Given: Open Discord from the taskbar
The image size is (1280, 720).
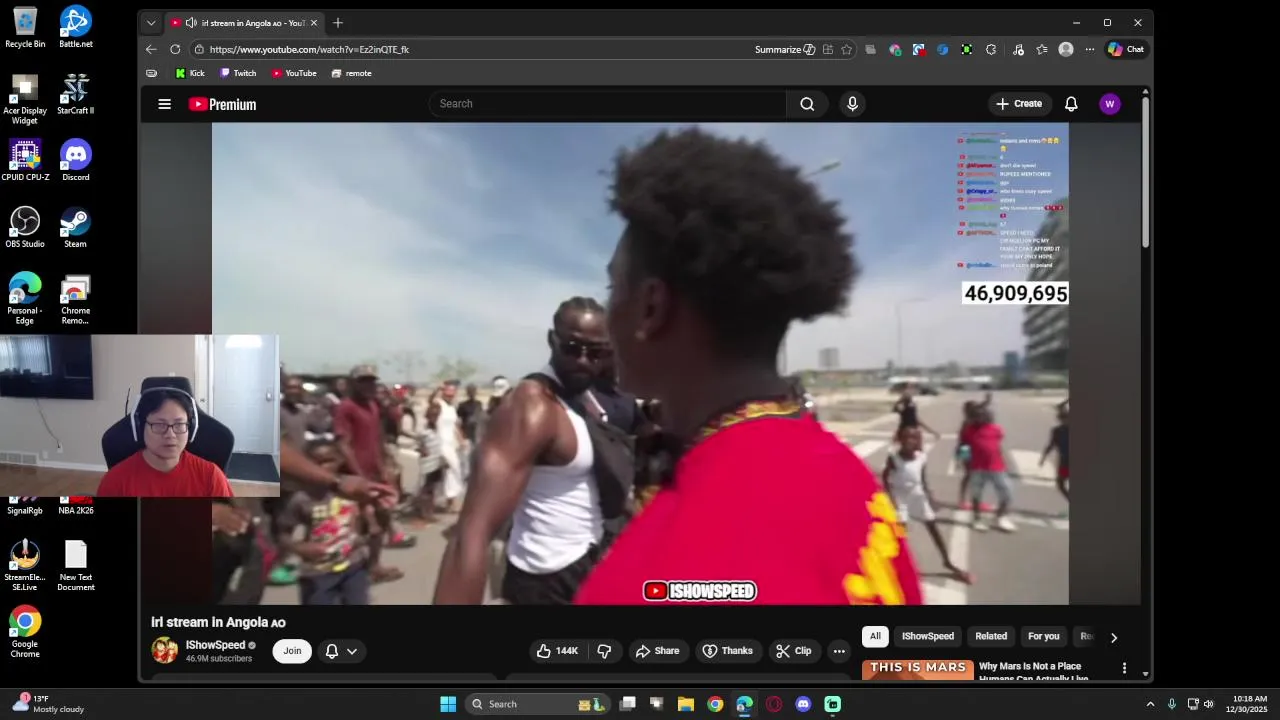Looking at the screenshot, I should 803,704.
